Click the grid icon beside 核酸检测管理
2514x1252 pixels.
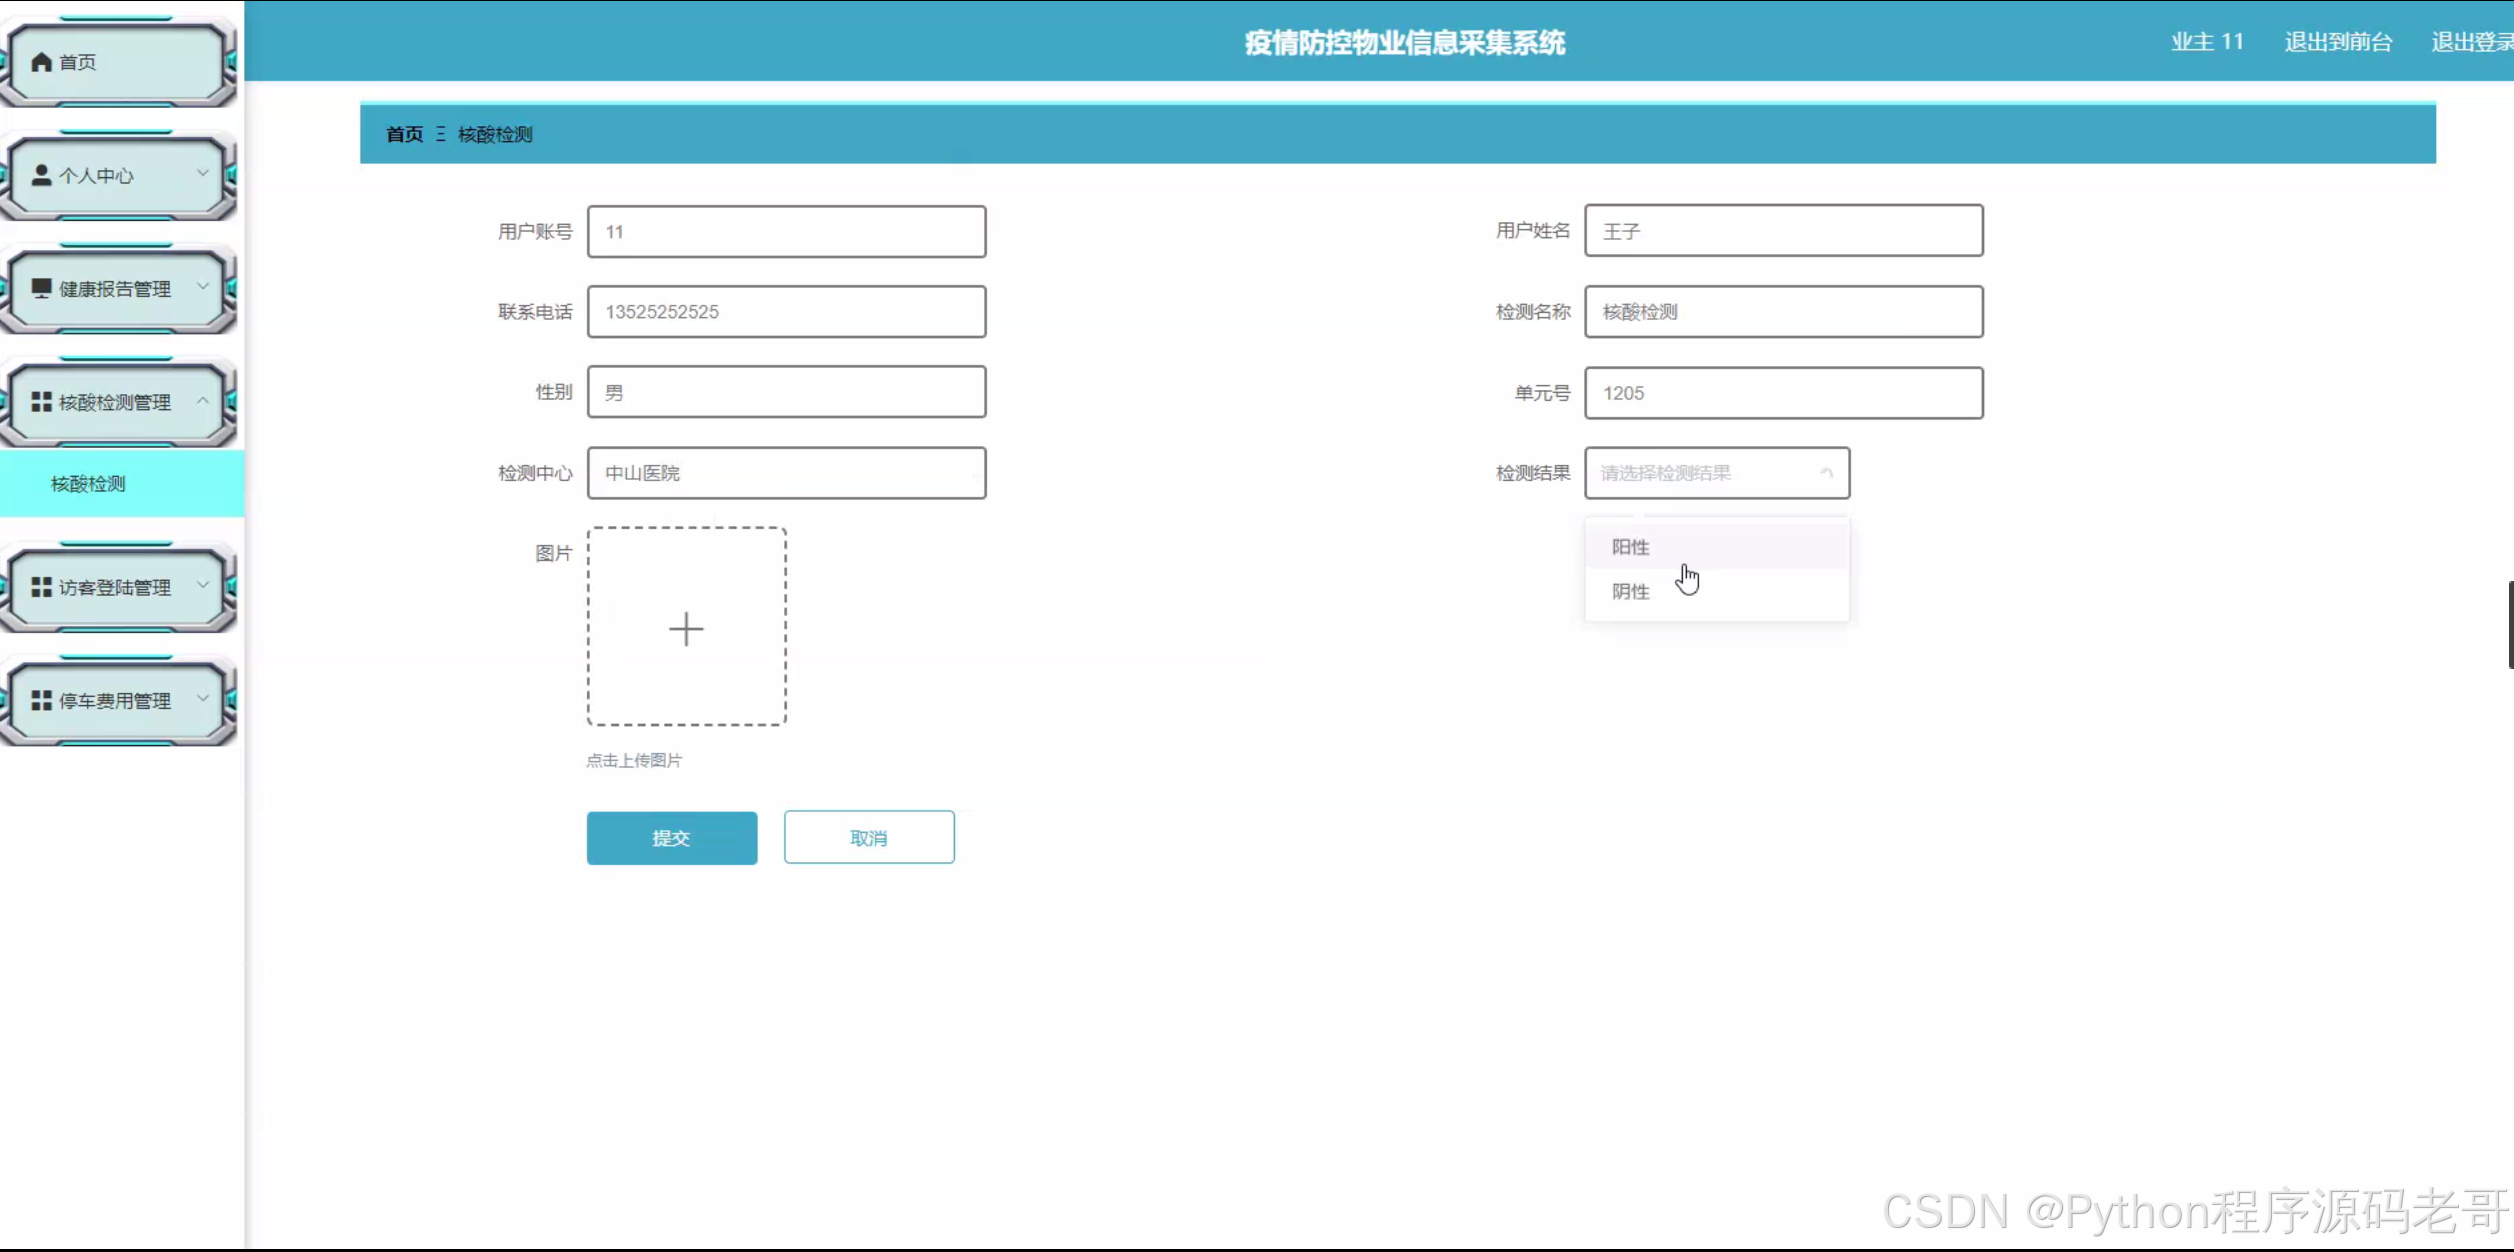click(41, 402)
